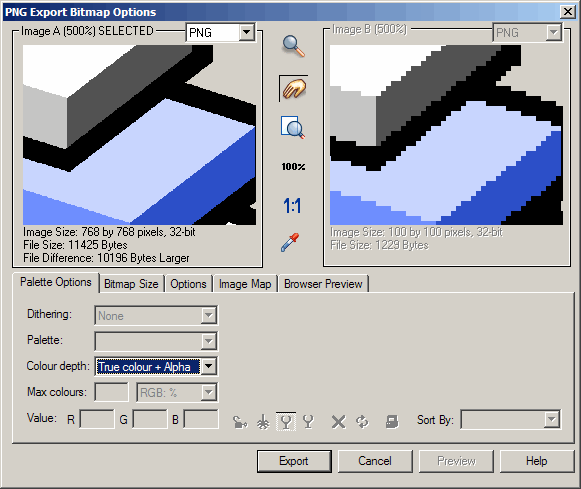Select the zoom to rectangle tool
This screenshot has height=489, width=581.
(293, 127)
